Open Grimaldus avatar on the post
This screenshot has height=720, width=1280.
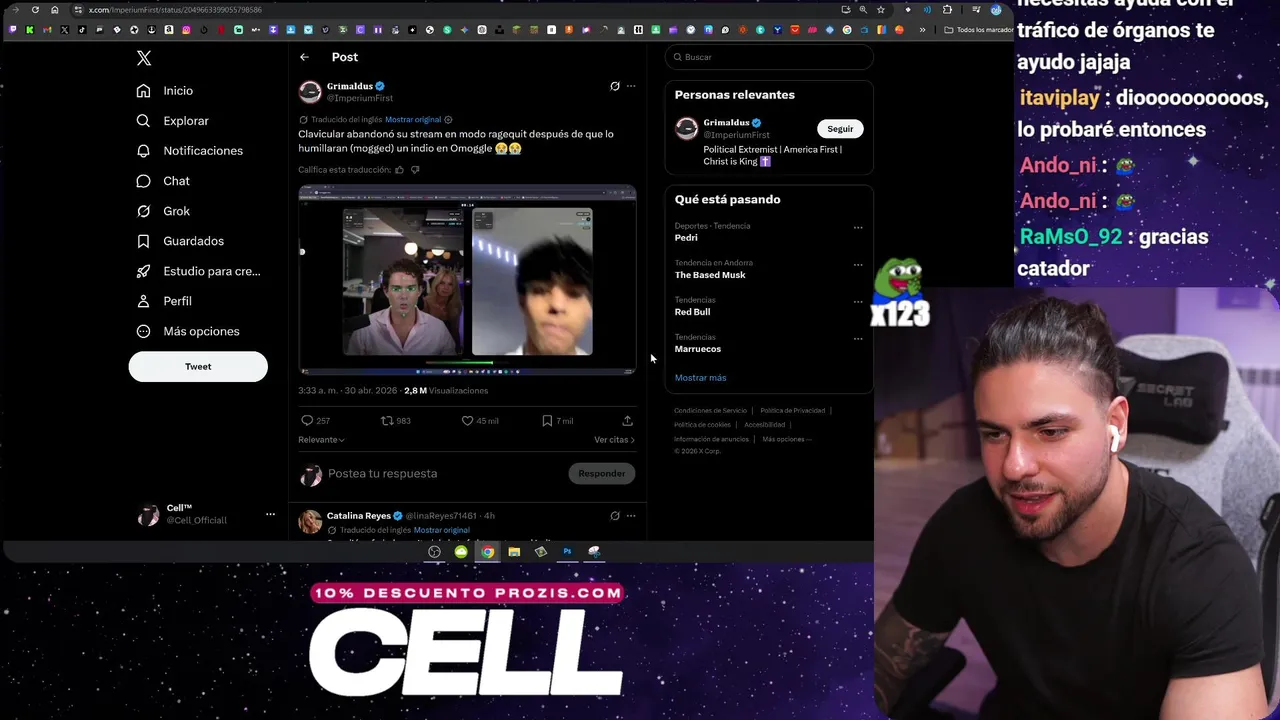click(x=310, y=92)
